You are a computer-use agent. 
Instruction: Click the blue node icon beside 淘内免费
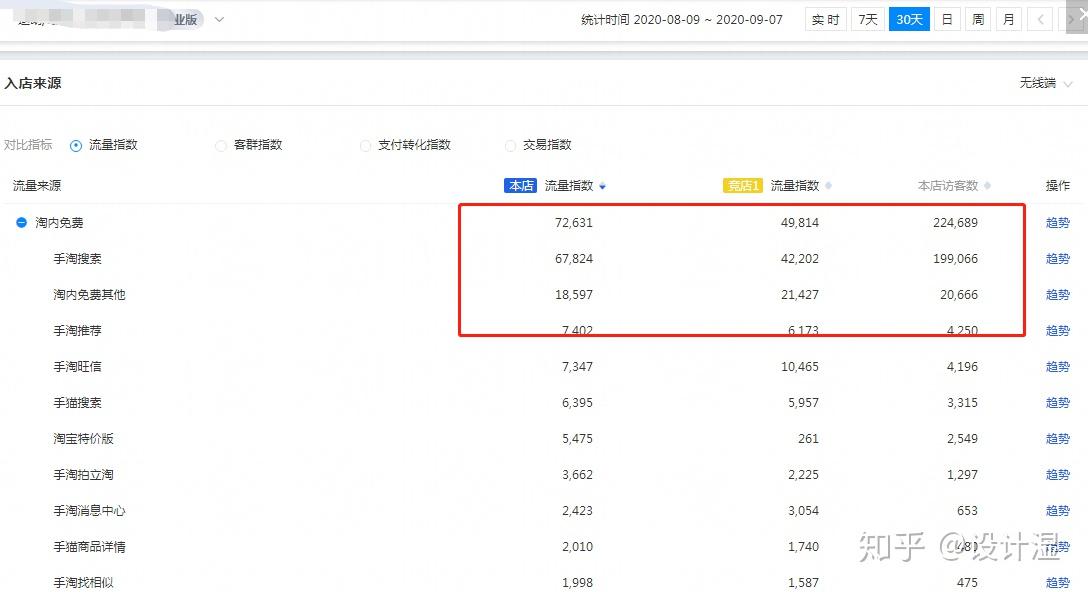click(x=22, y=222)
